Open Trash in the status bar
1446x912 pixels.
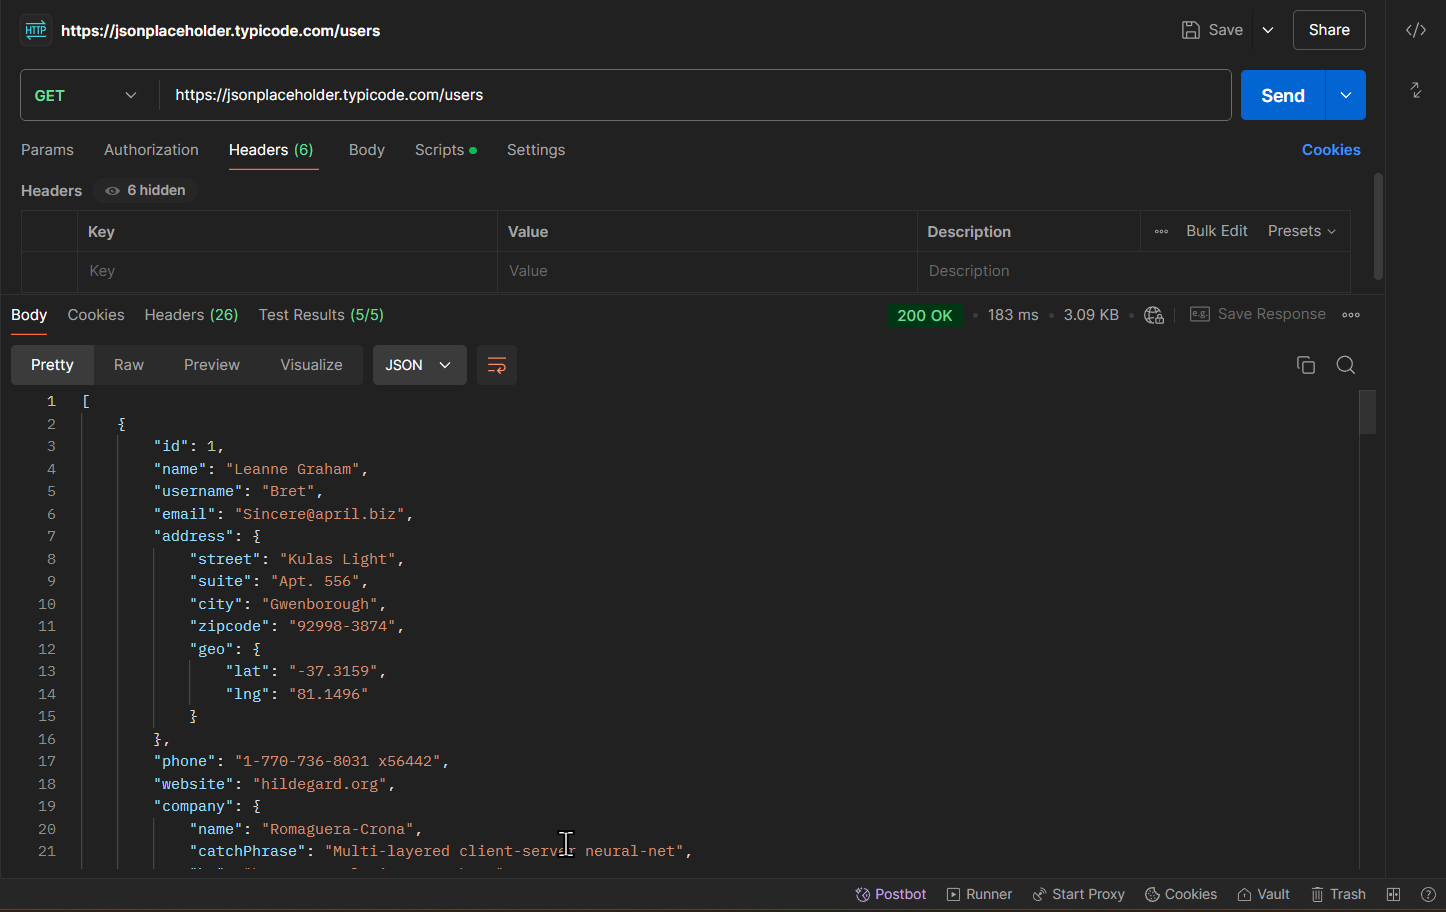point(1338,894)
